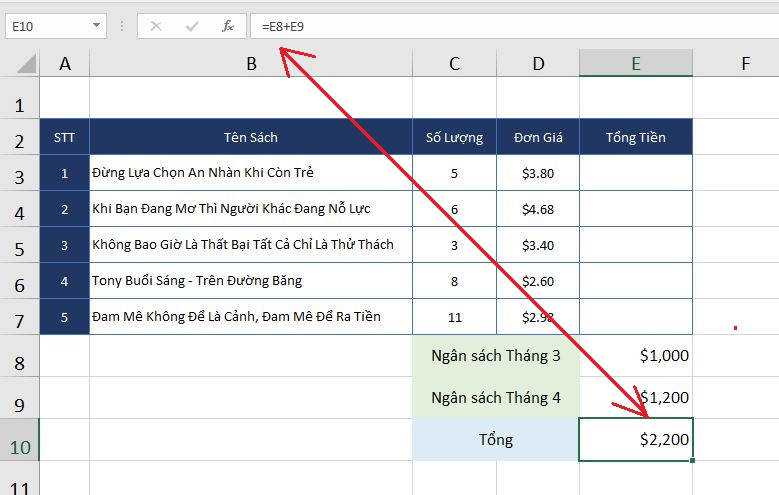Select row 3 header

[19, 173]
